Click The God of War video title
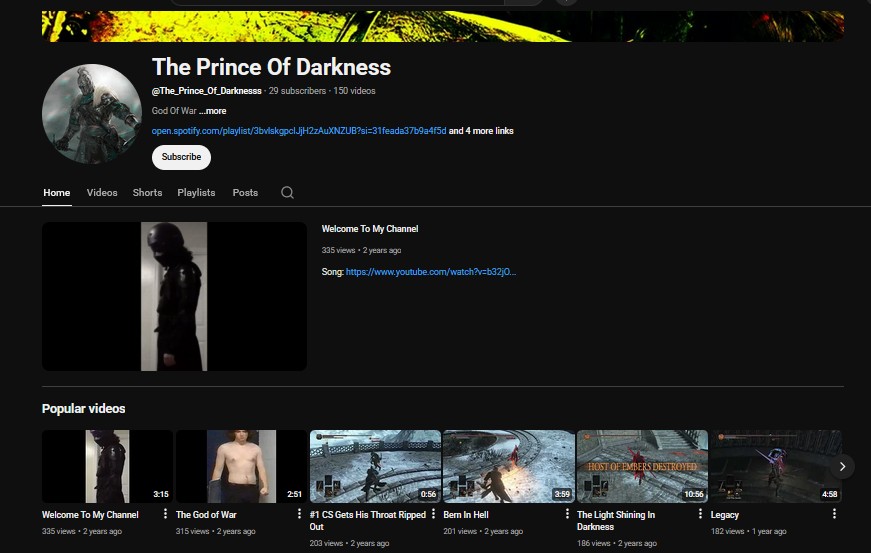Viewport: 871px width, 553px height. (x=206, y=515)
